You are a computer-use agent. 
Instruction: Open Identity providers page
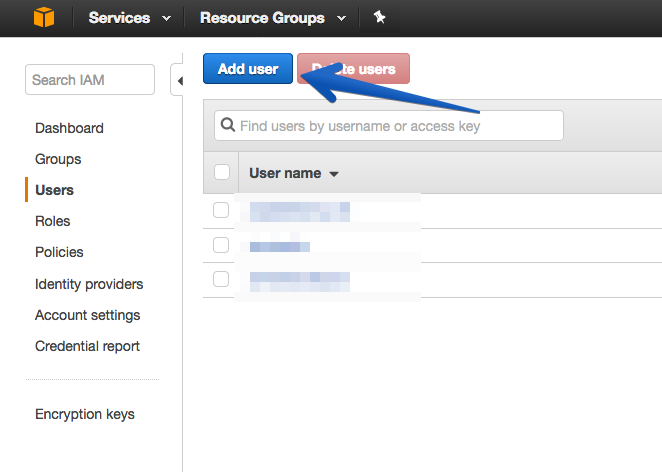pos(89,284)
